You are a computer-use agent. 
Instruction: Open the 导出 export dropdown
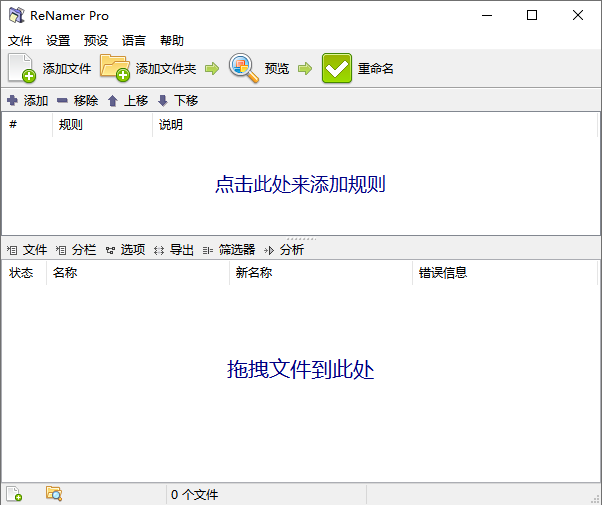click(x=174, y=250)
